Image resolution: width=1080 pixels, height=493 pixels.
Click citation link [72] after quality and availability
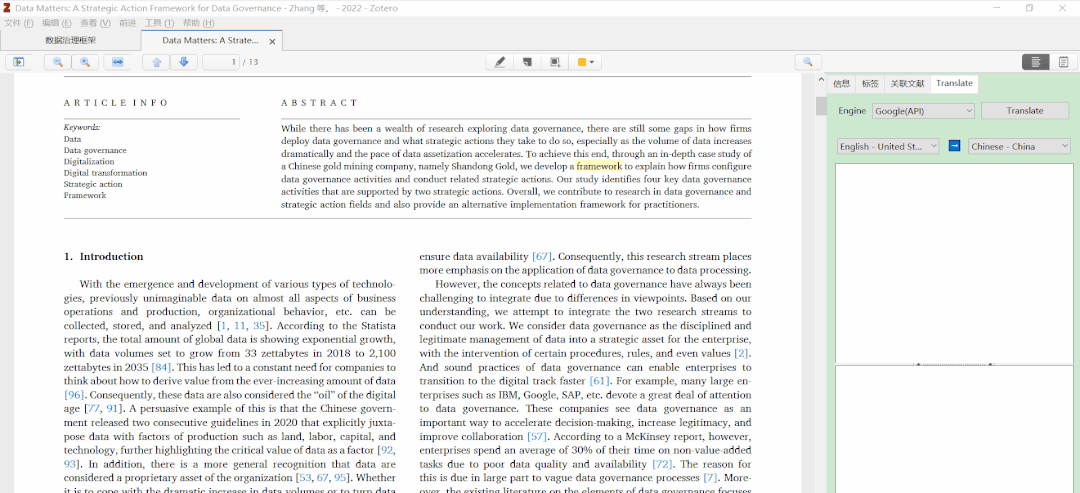(662, 463)
